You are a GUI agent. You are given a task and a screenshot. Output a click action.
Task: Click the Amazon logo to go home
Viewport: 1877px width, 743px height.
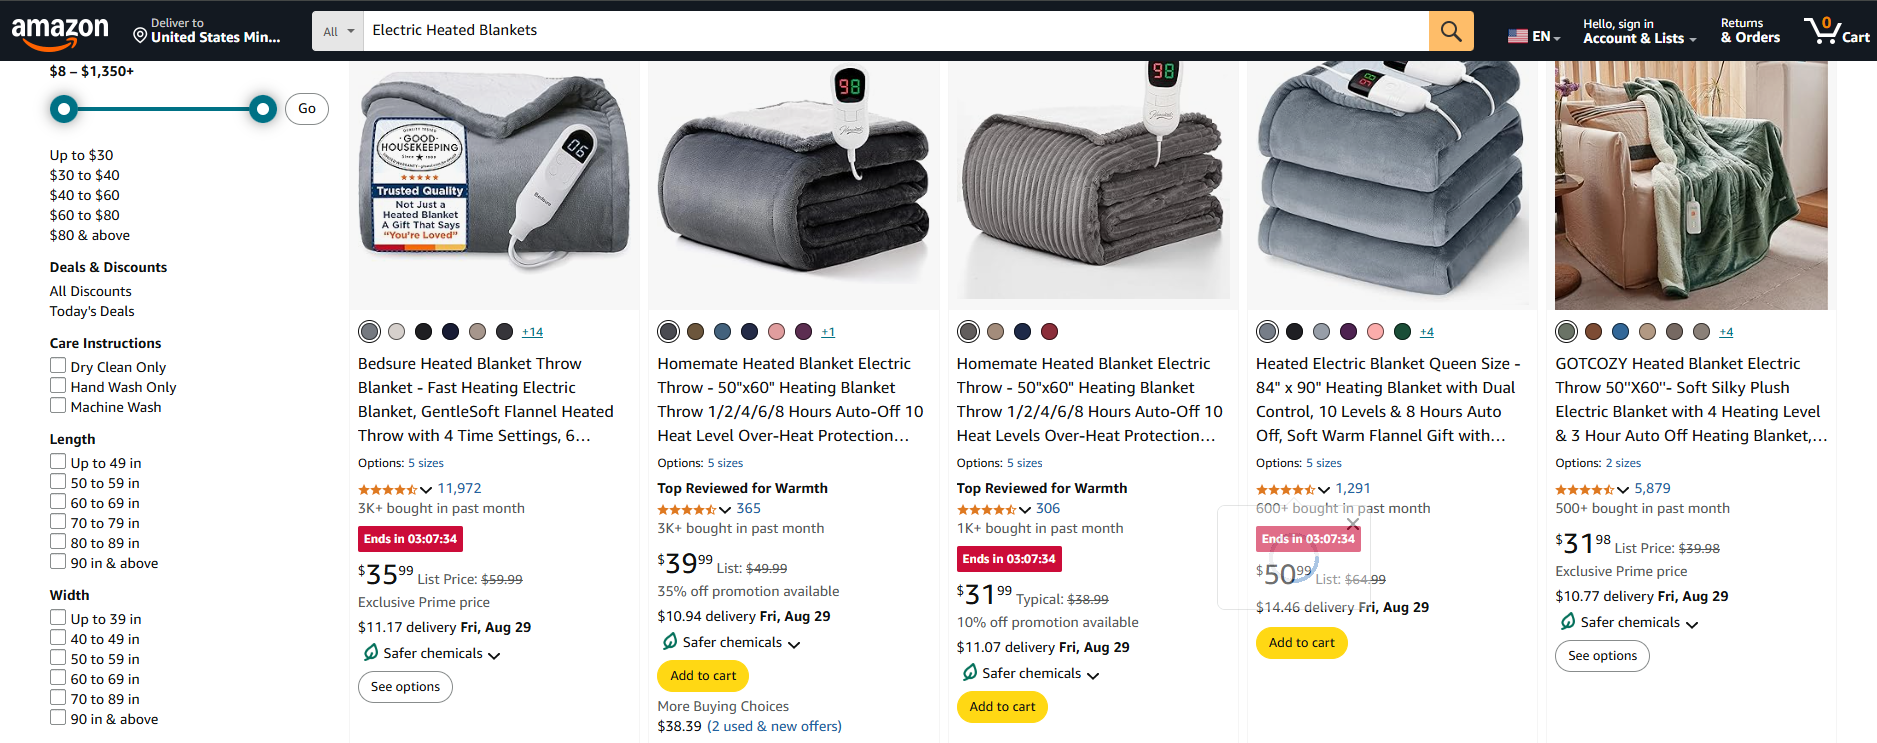tap(61, 30)
